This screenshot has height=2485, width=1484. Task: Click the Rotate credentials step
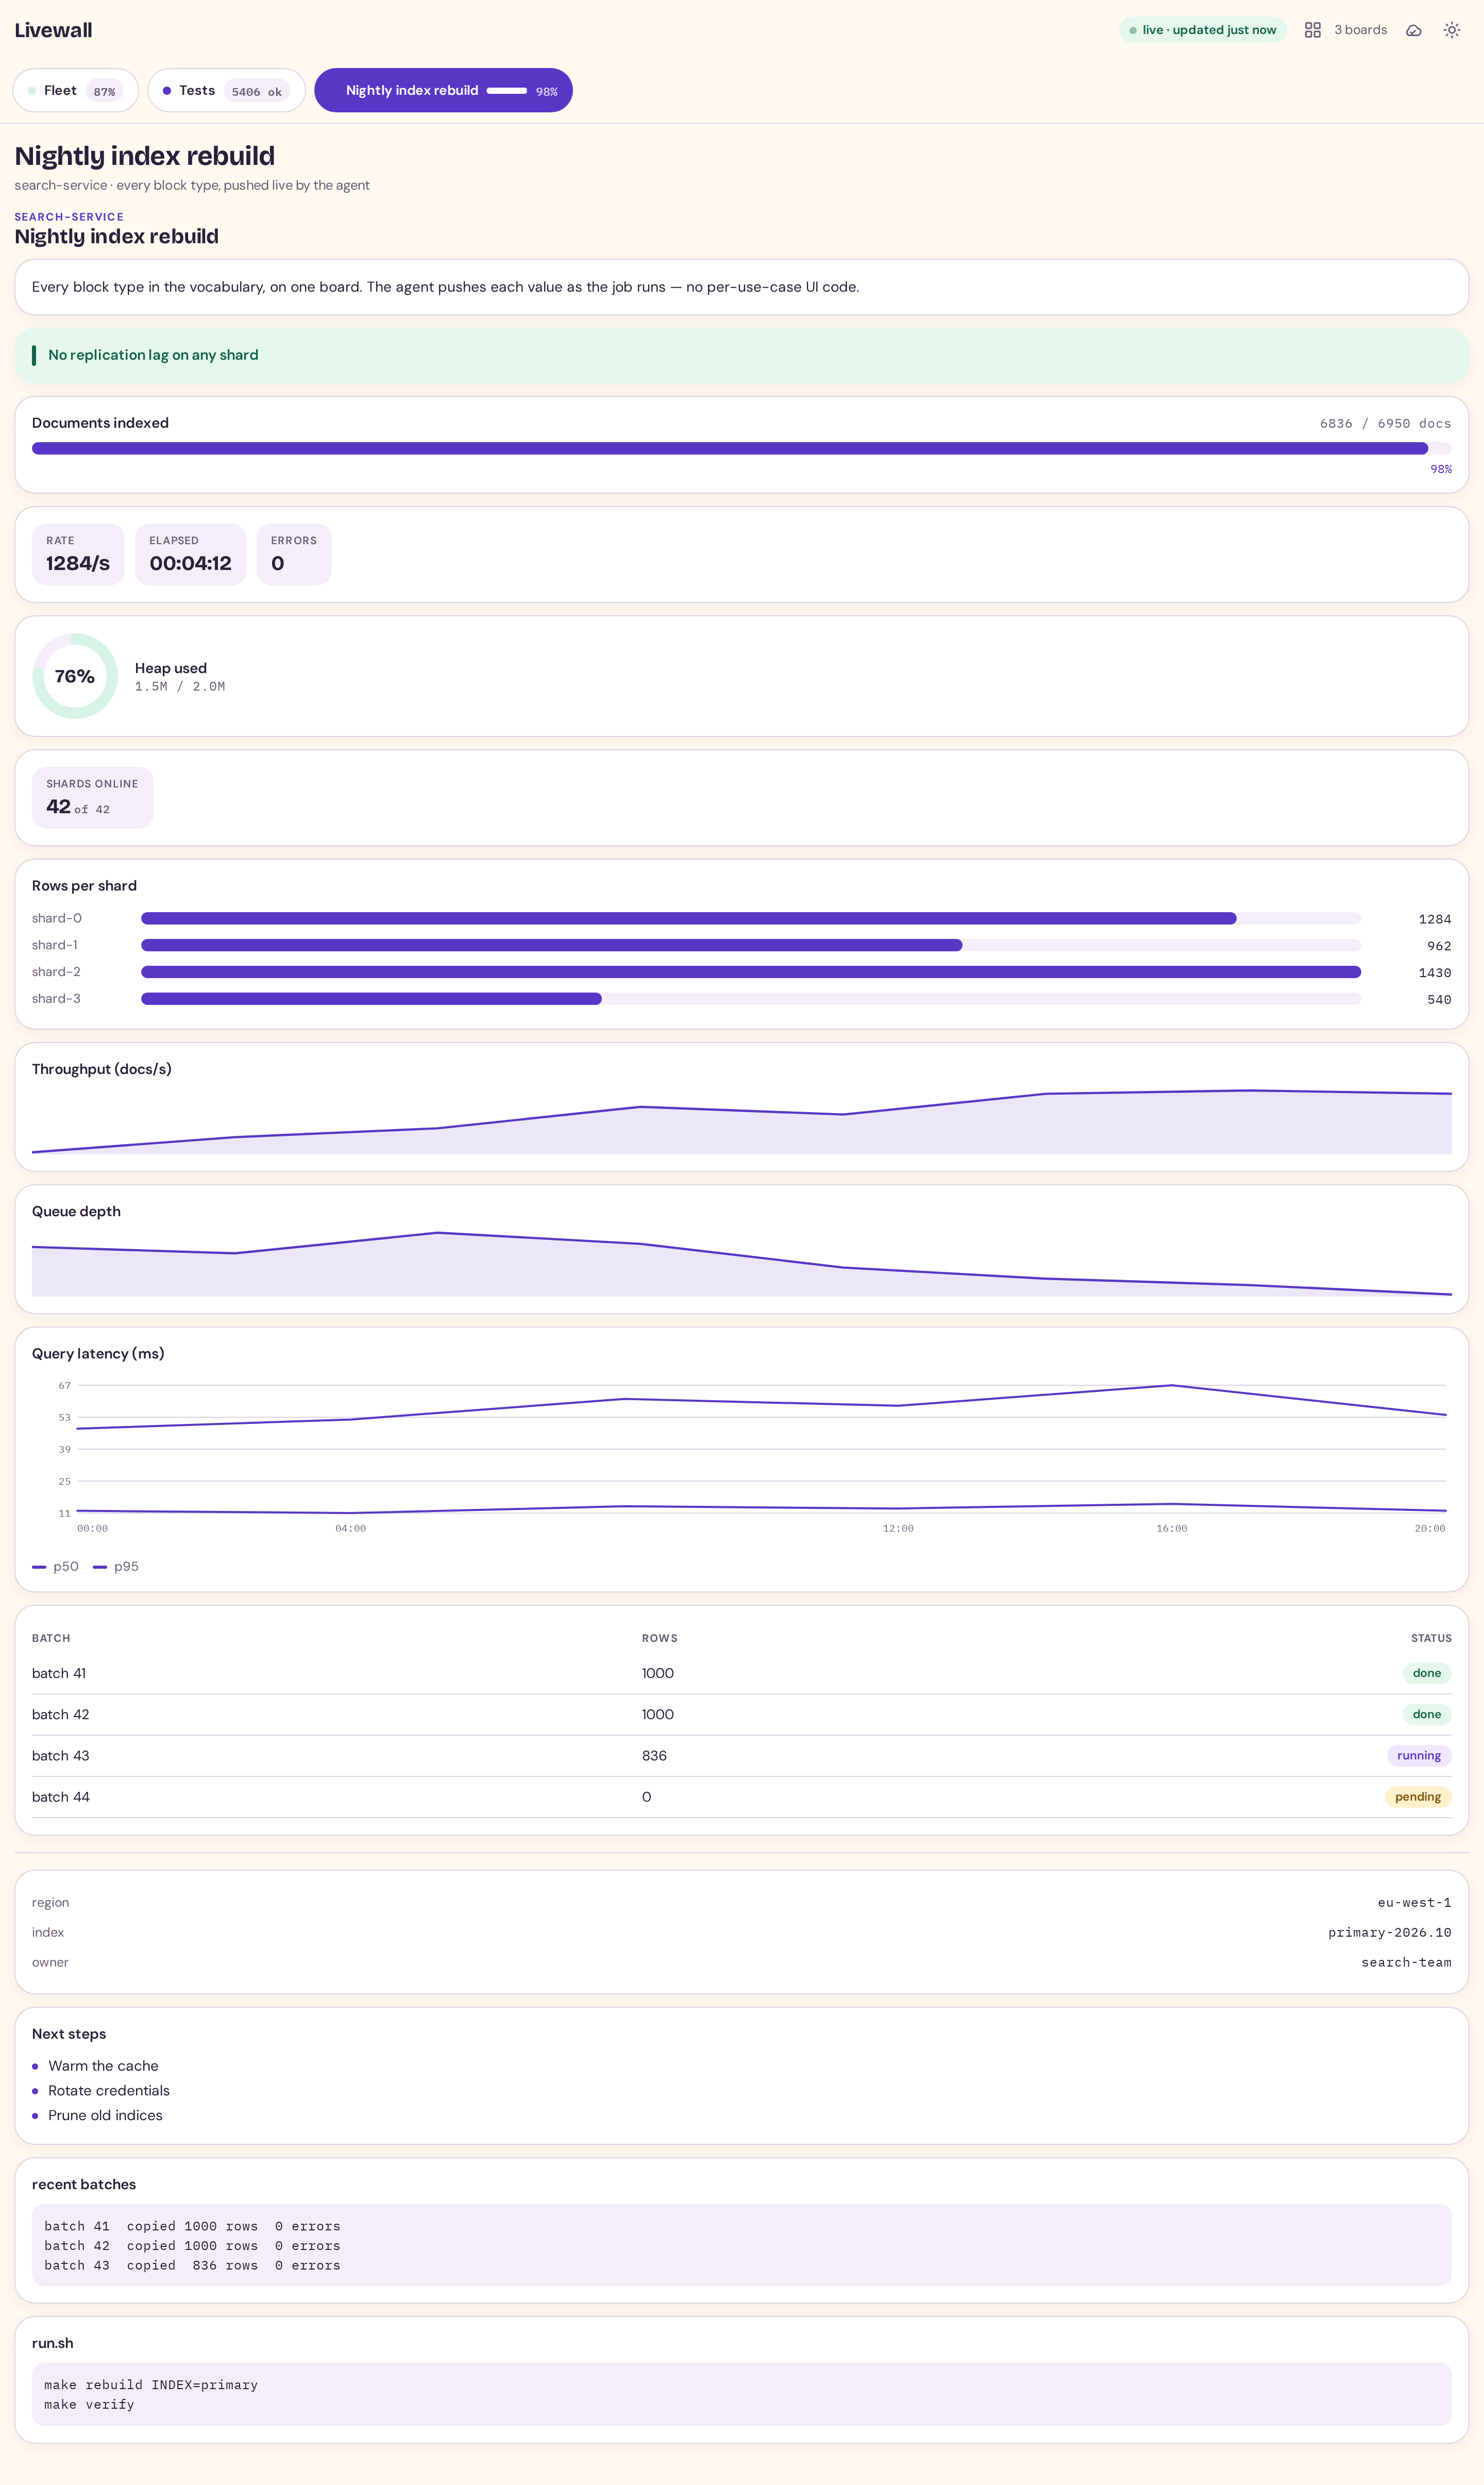pyautogui.click(x=109, y=2090)
